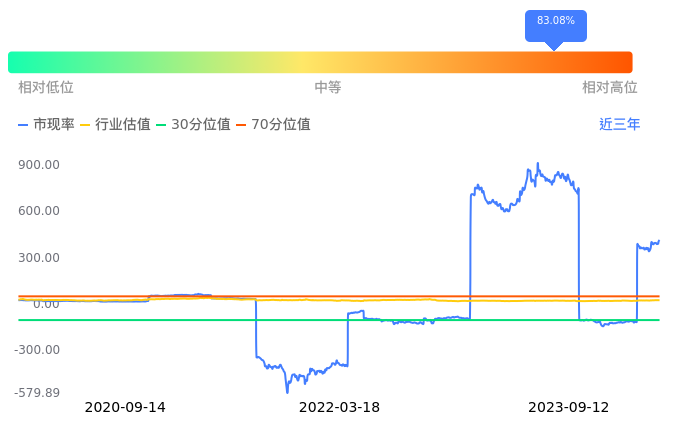Click the blue line's highest peak

pyautogui.click(x=537, y=163)
